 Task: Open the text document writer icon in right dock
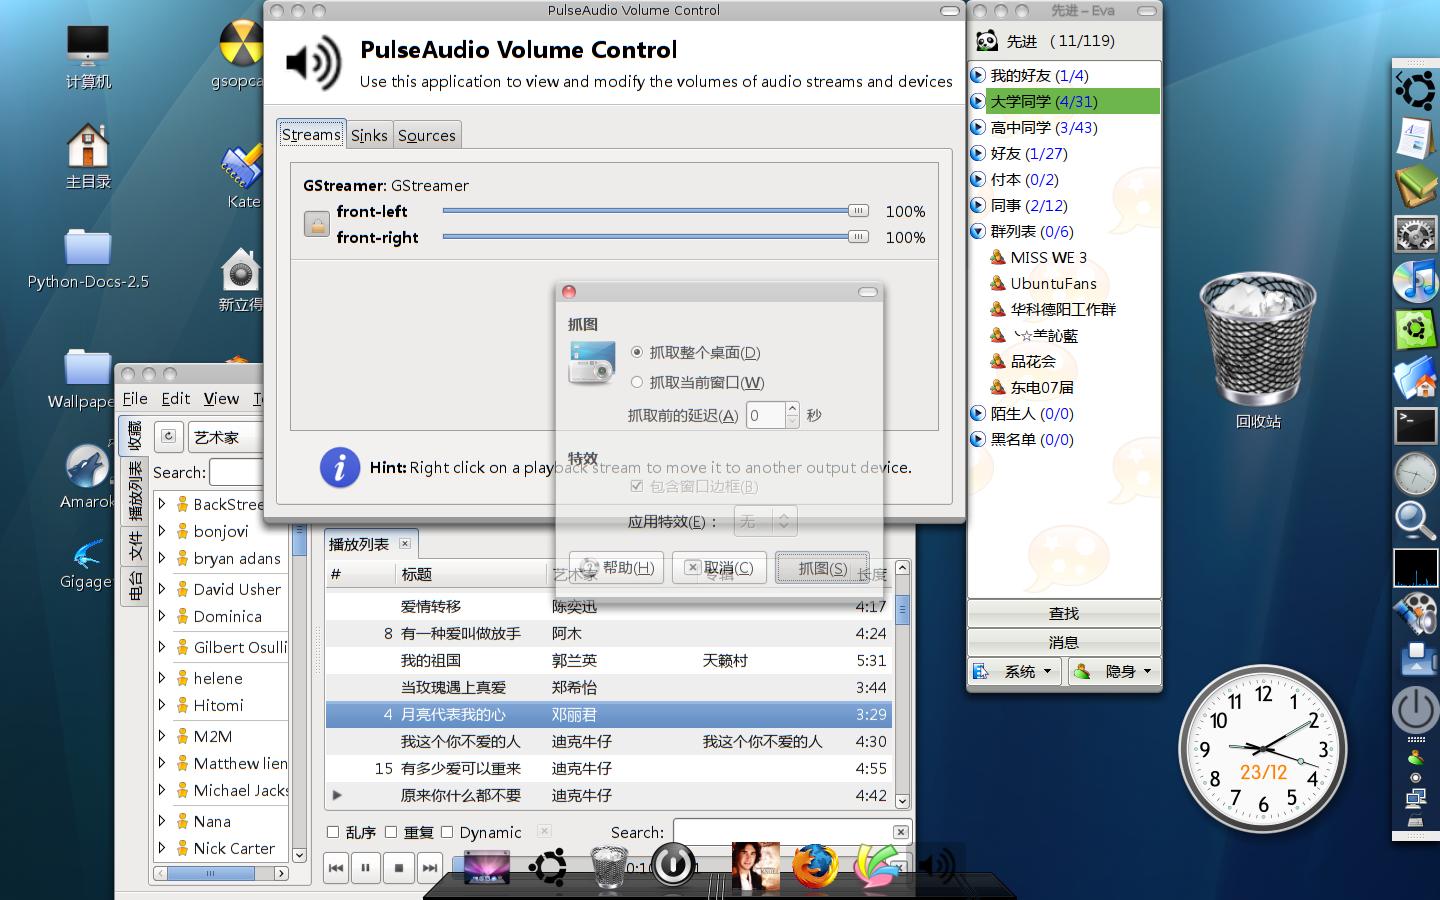point(1416,138)
